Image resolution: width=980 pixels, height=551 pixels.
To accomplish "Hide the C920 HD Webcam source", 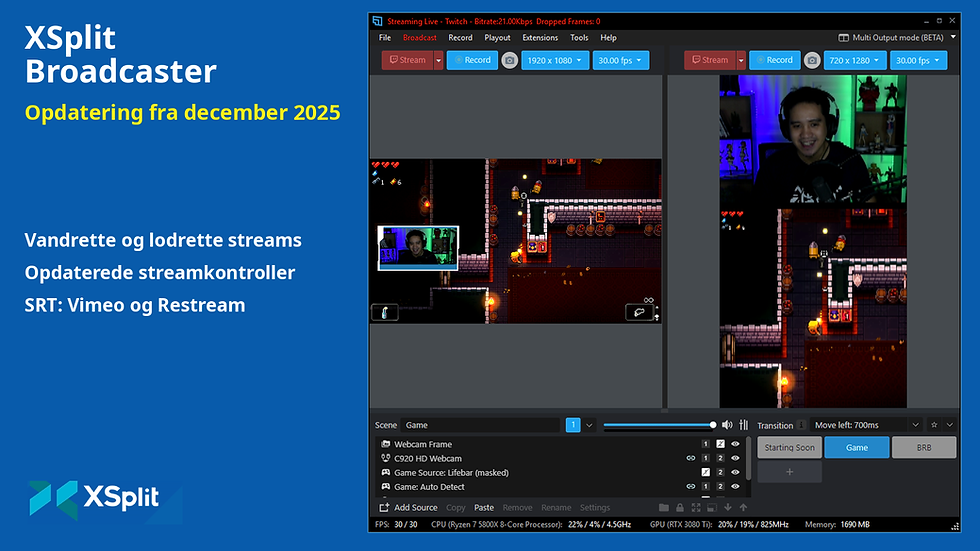I will tap(735, 459).
